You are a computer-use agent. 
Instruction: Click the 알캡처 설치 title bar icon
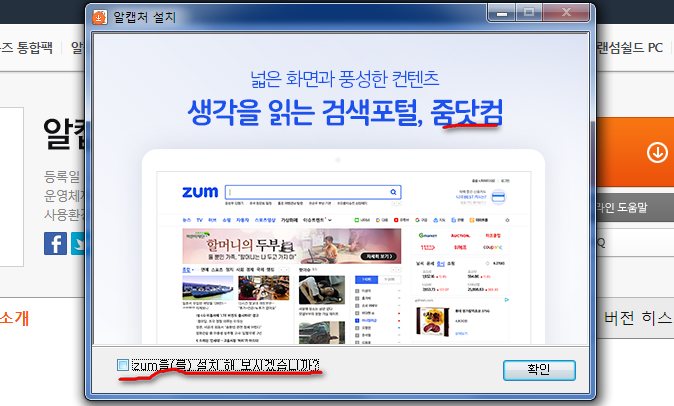(100, 18)
